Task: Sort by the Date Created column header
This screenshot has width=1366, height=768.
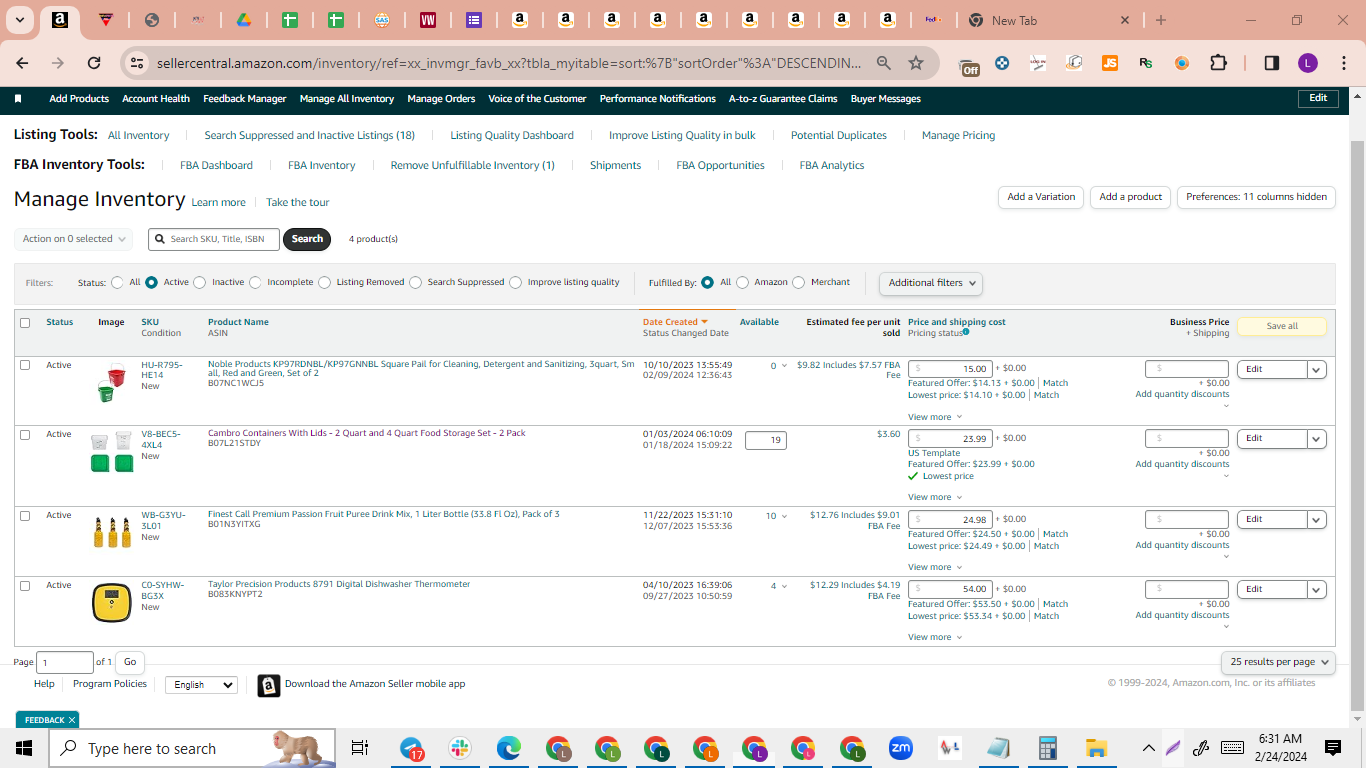Action: click(x=675, y=322)
